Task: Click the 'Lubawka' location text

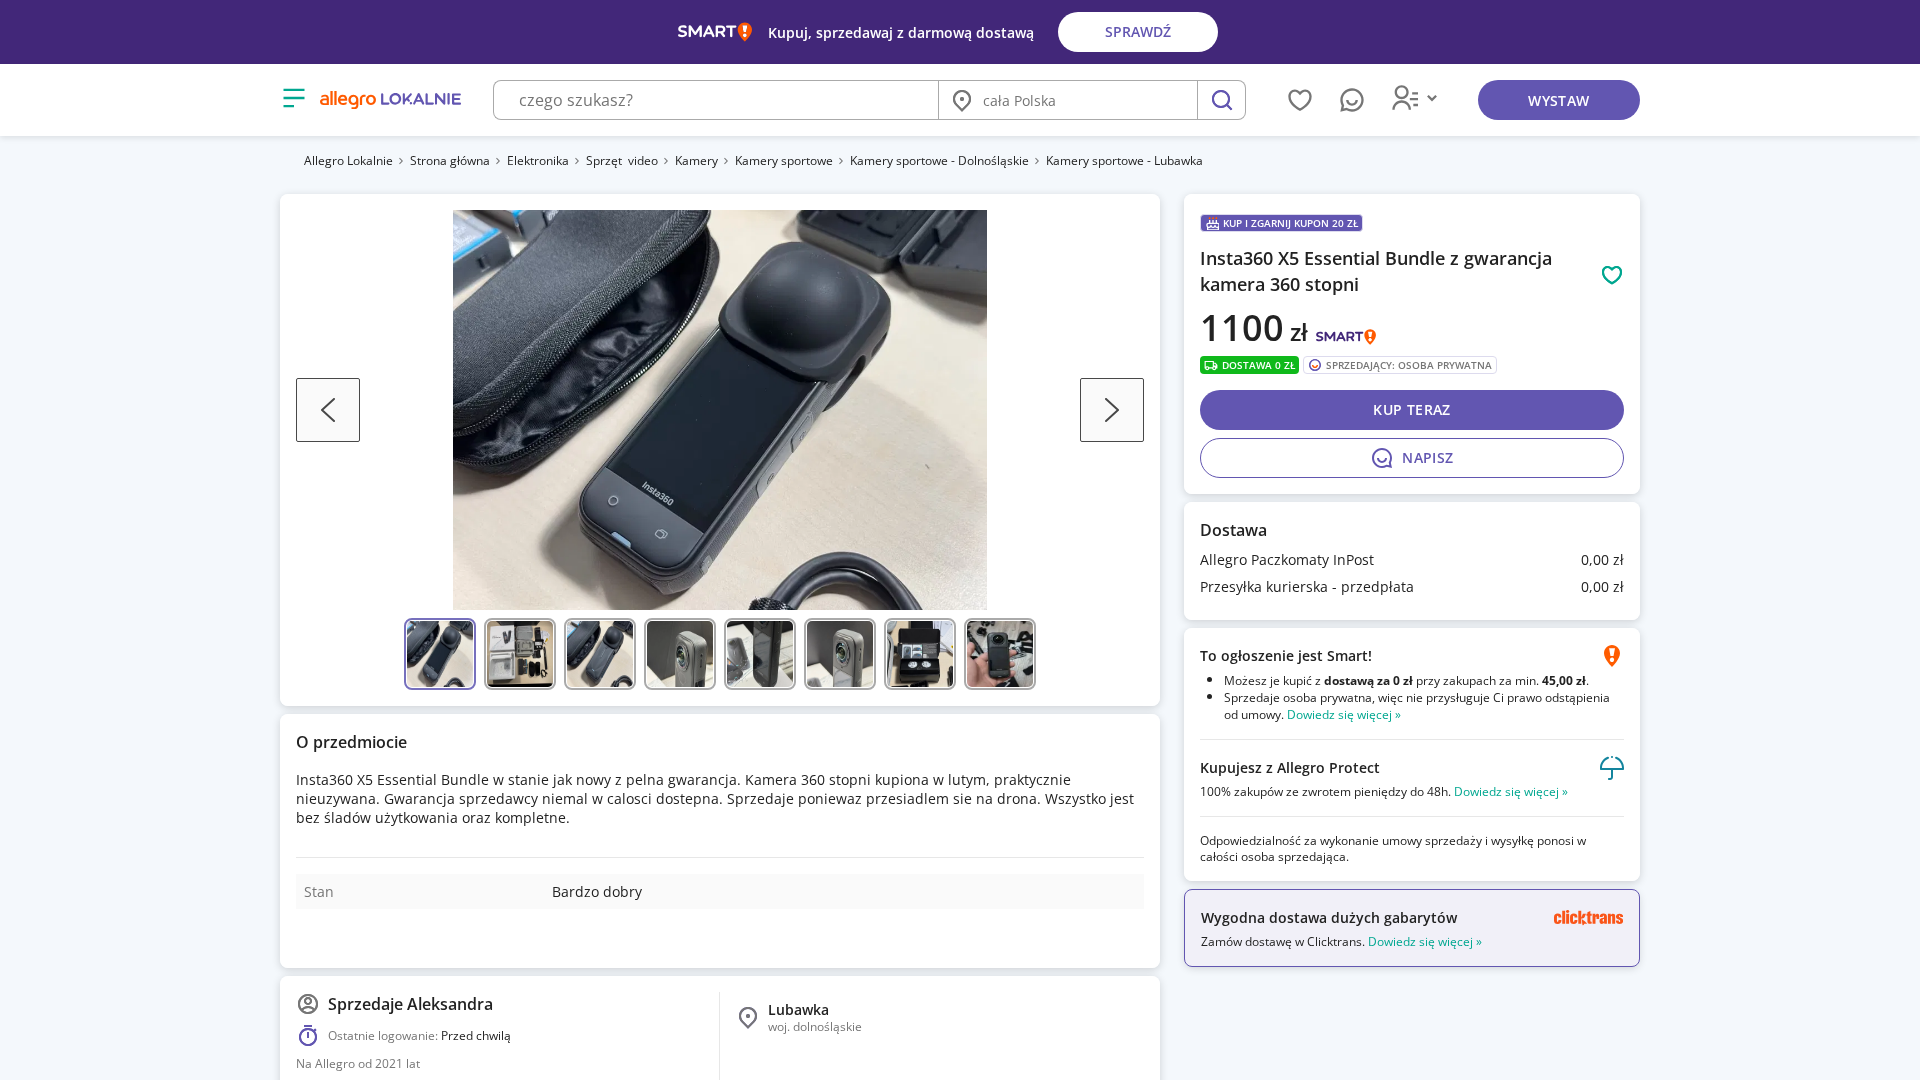Action: 798,1010
